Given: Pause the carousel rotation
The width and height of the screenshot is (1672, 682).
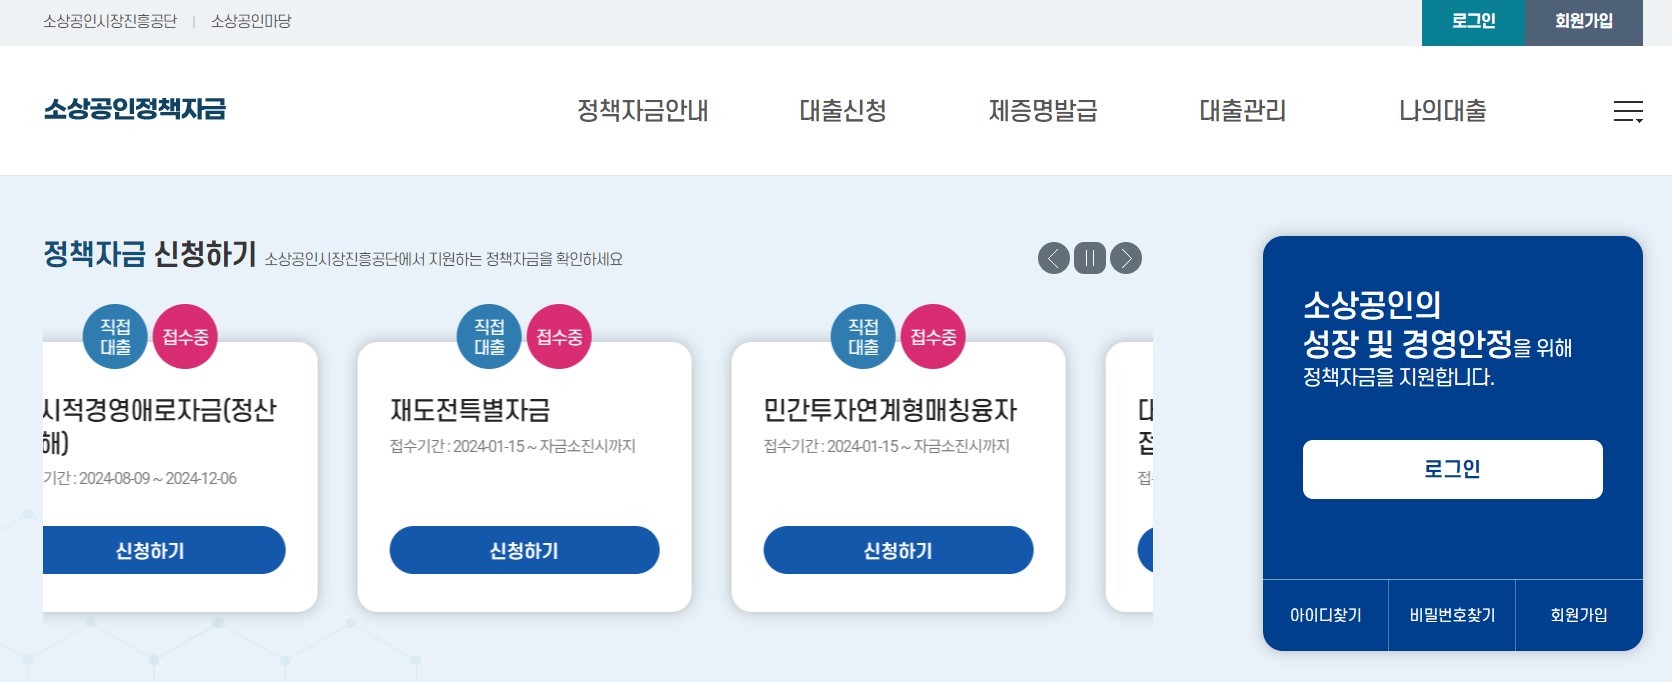Looking at the screenshot, I should click(1090, 258).
